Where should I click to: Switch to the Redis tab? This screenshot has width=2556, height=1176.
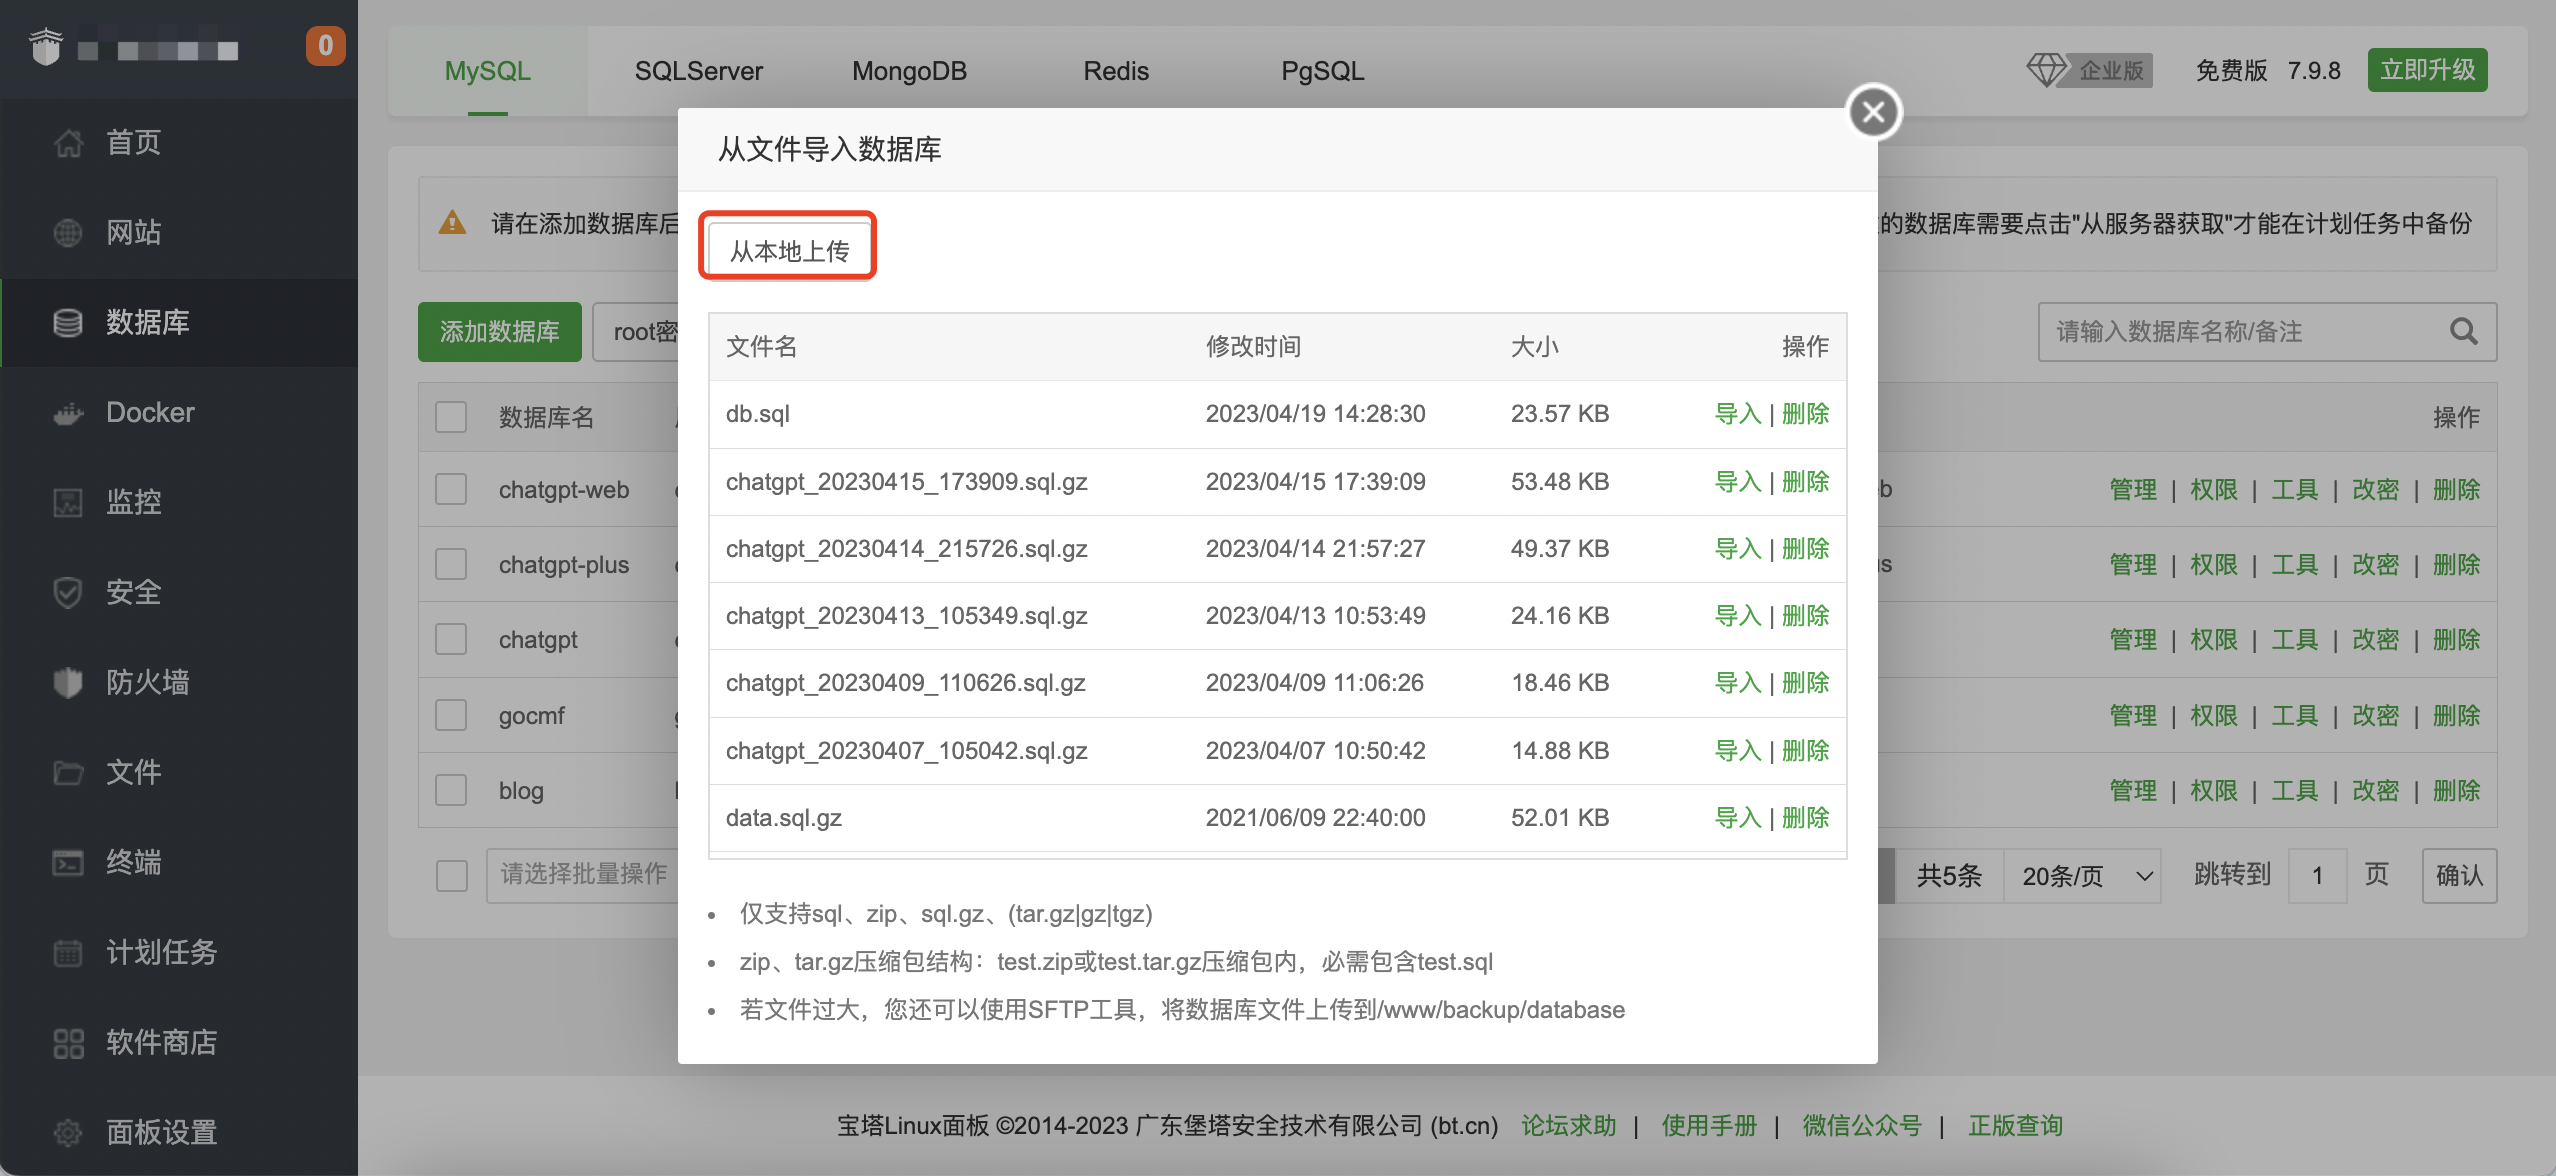(x=1116, y=71)
